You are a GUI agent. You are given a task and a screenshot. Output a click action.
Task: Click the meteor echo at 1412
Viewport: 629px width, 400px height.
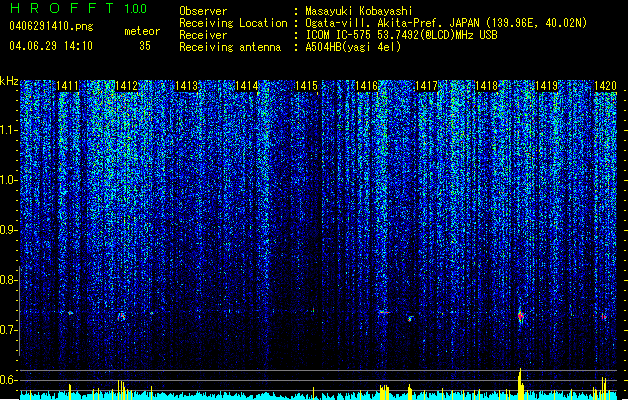point(121,317)
